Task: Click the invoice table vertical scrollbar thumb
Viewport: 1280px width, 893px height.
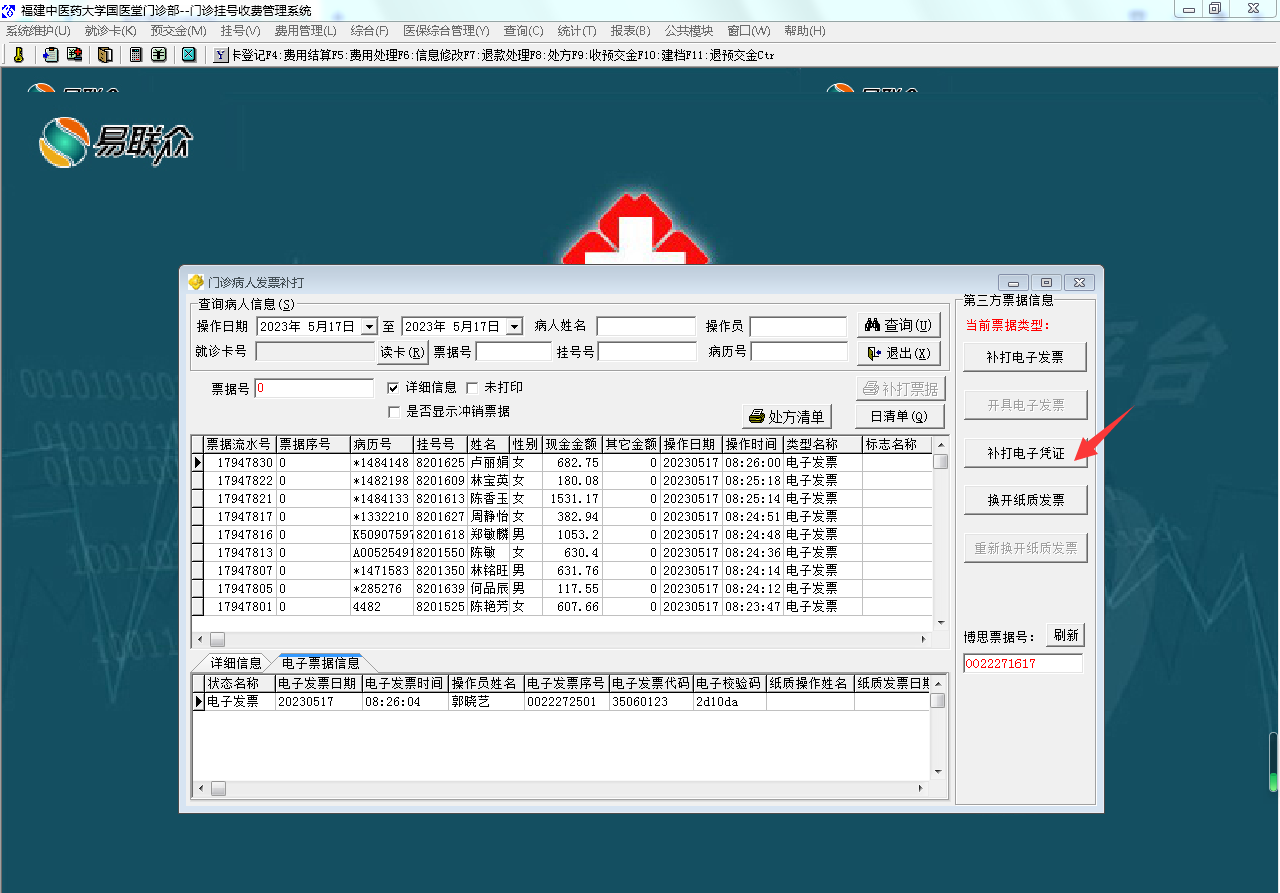Action: [941, 462]
